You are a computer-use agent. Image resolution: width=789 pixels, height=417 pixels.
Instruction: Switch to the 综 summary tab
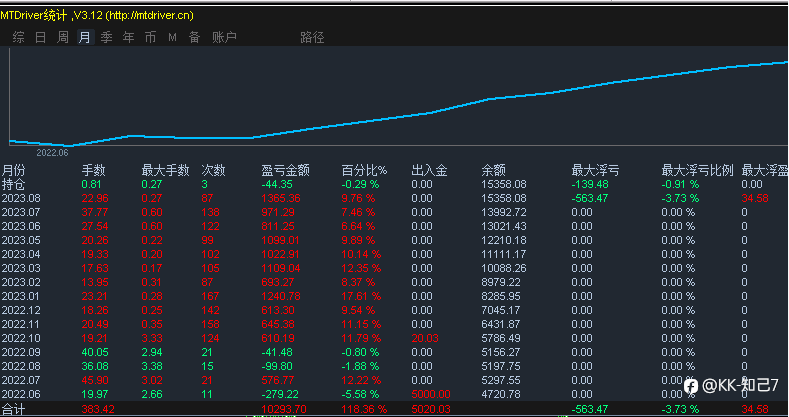tap(19, 37)
